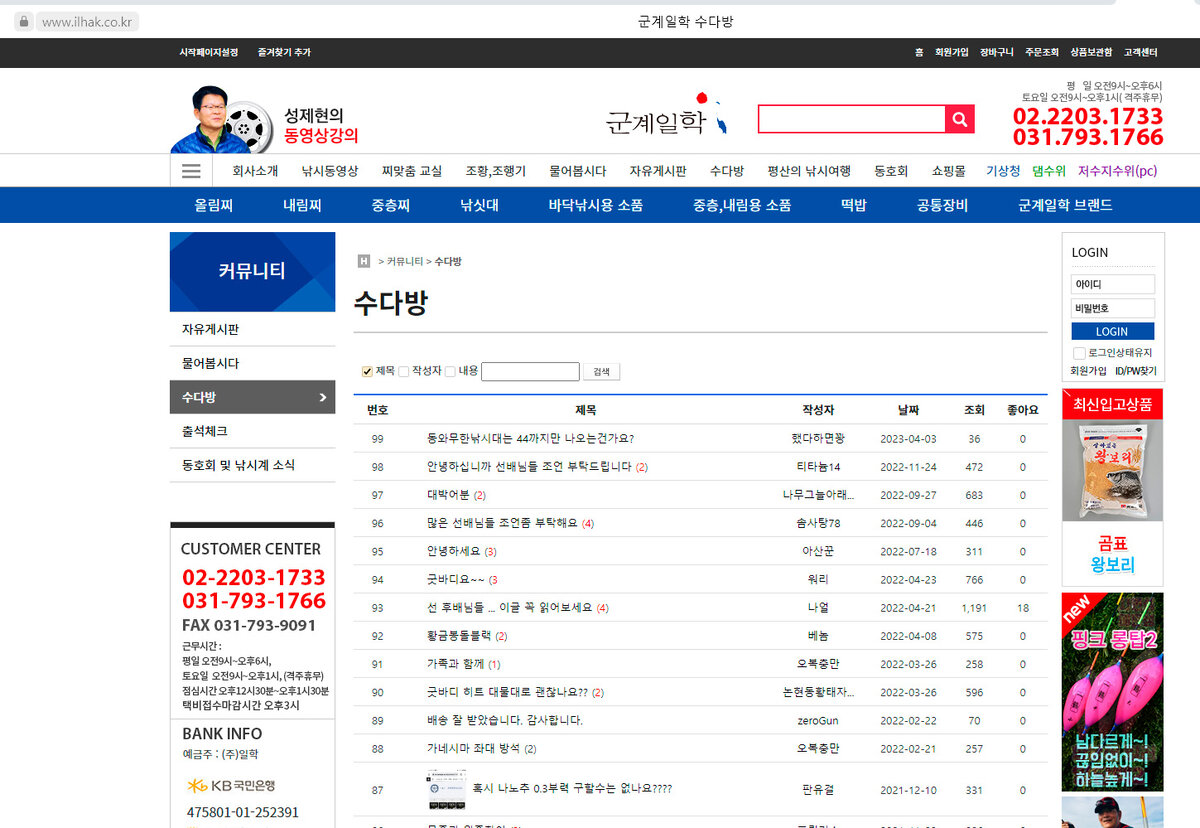The height and width of the screenshot is (828, 1200).
Task: Toggle the 제목 search checkbox
Action: 367,371
